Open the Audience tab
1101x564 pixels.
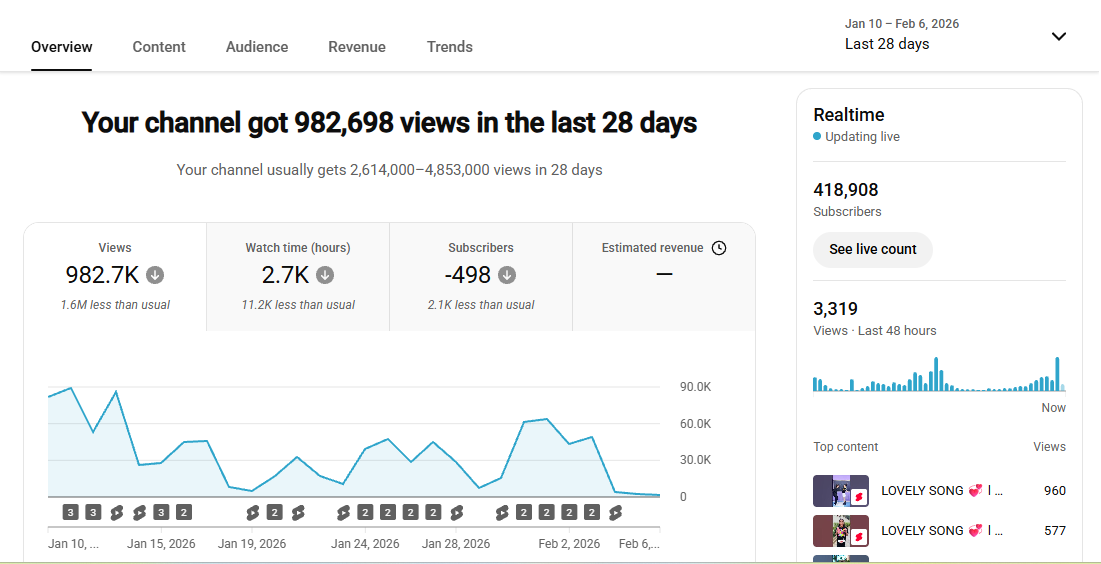click(x=257, y=47)
